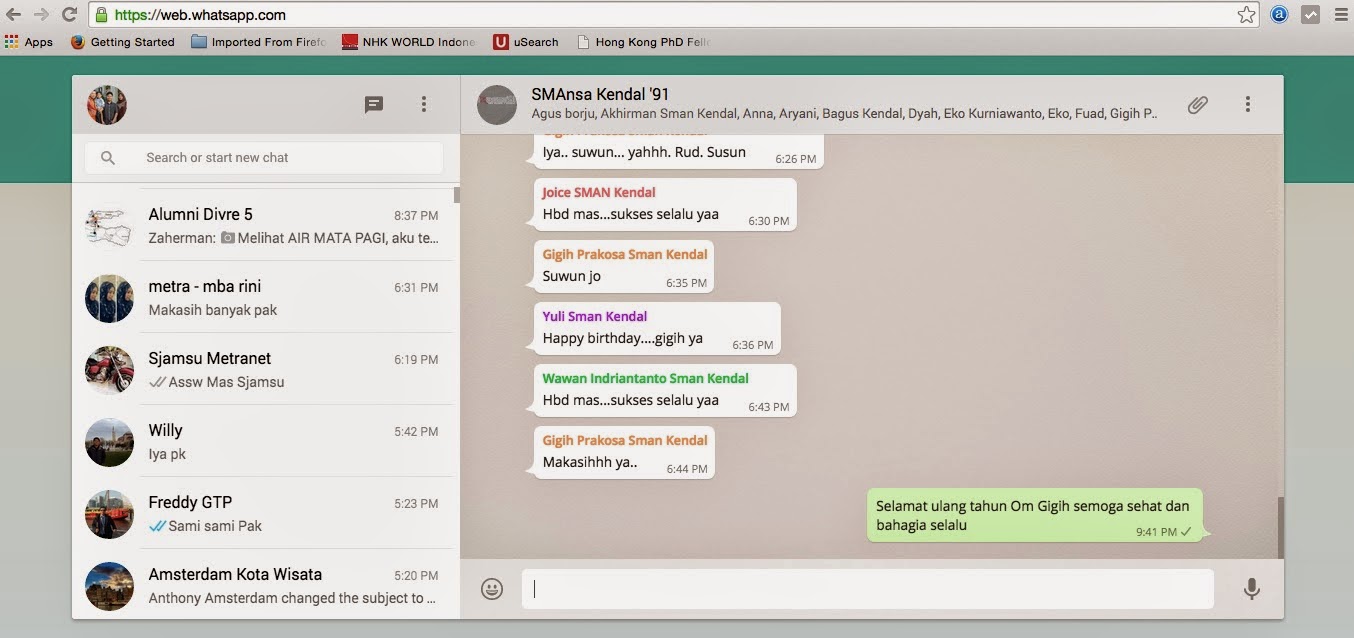Open the sidebar three-dot menu
1354x638 pixels.
point(424,104)
